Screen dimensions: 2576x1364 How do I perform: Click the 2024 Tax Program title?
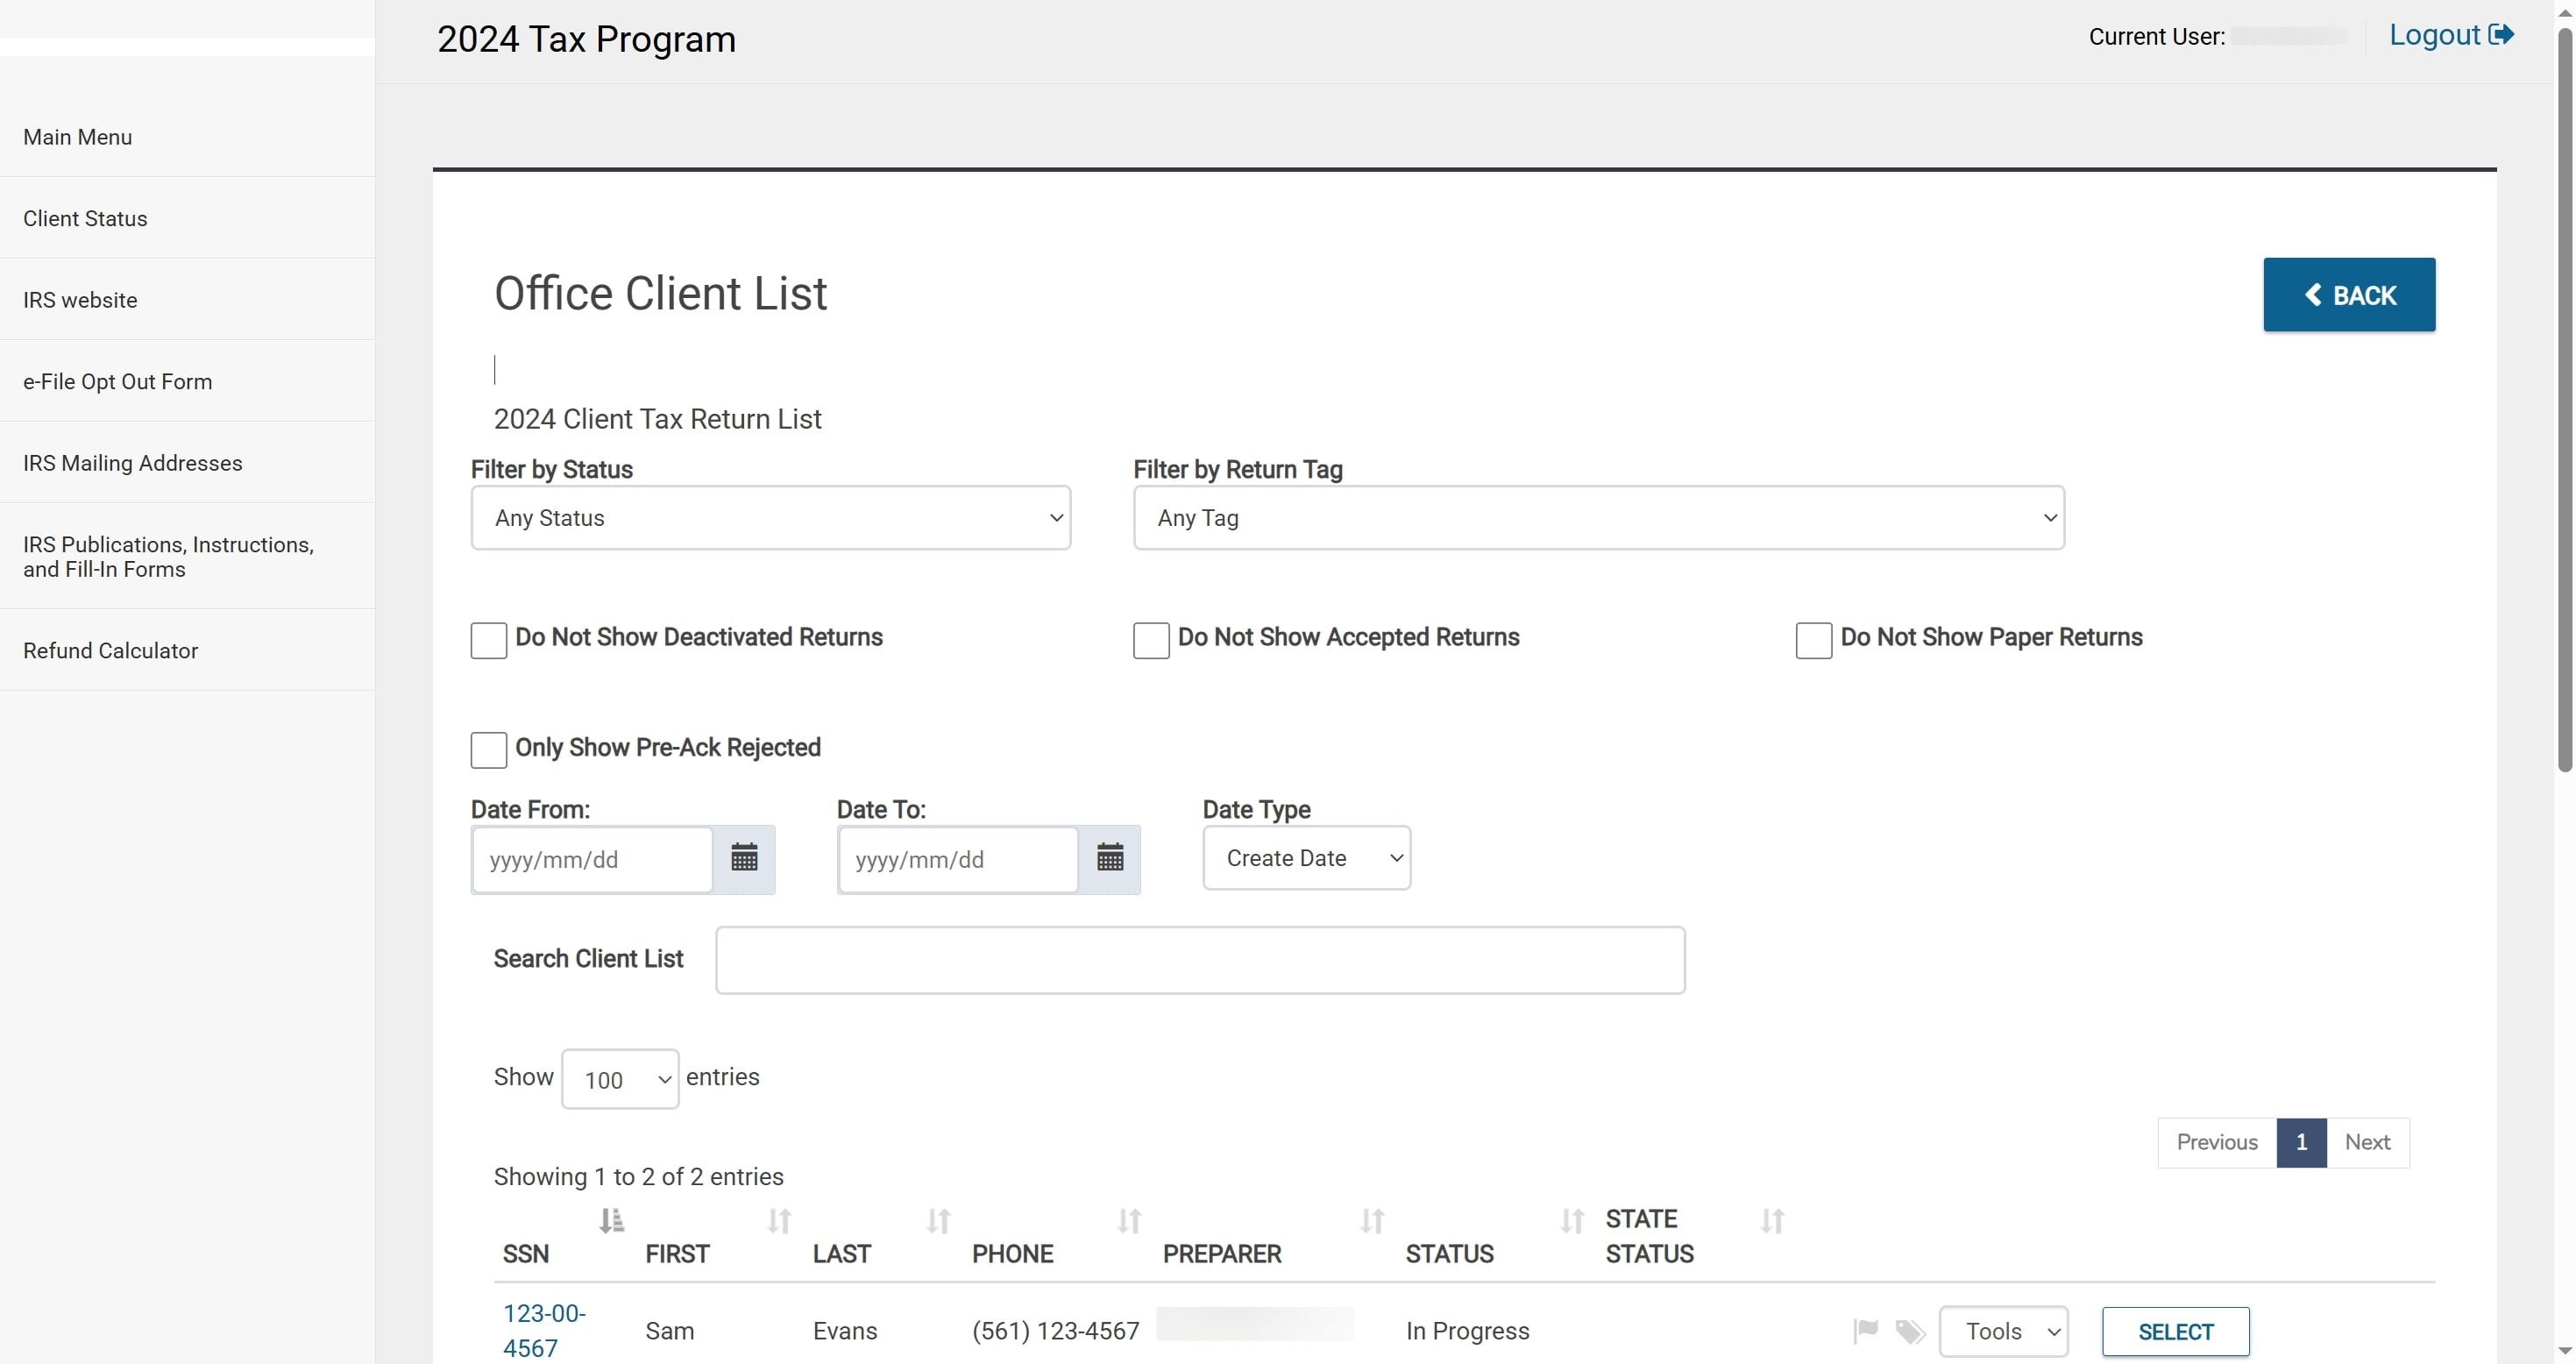[x=586, y=39]
